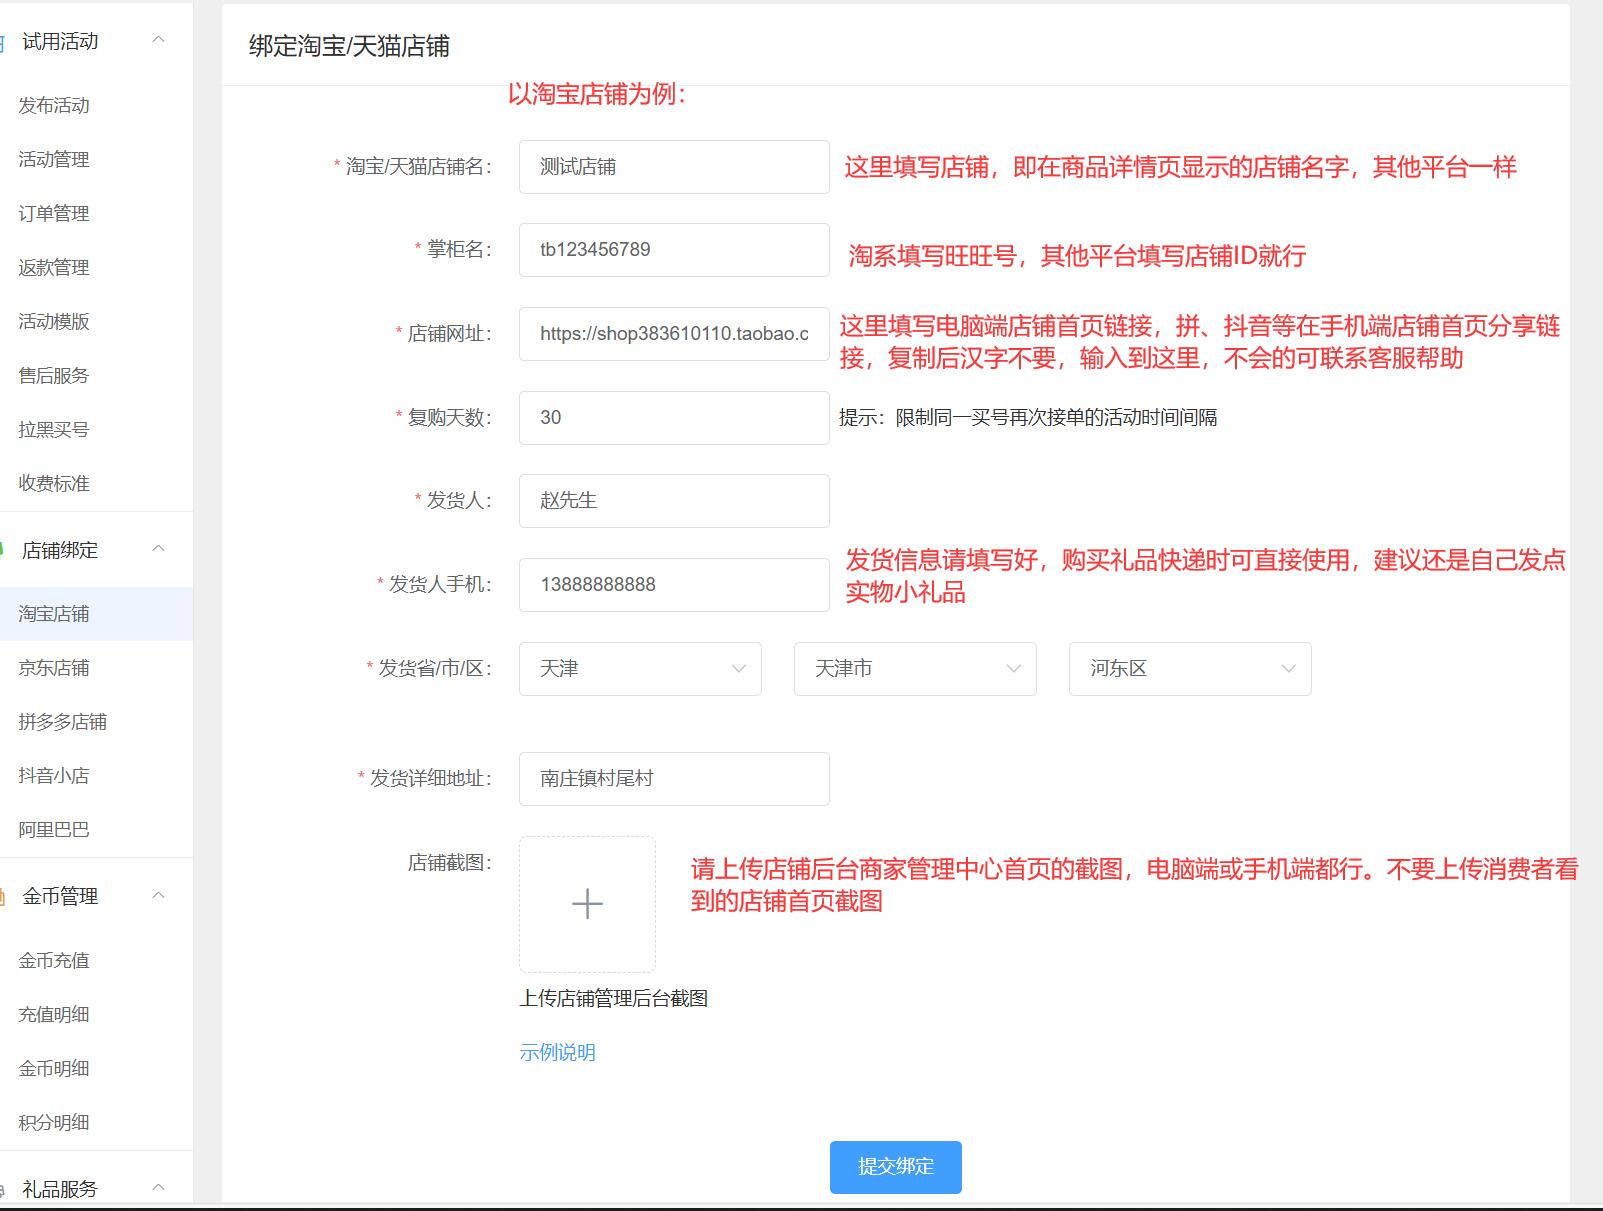Navigate to 金币充值 page

pyautogui.click(x=54, y=961)
